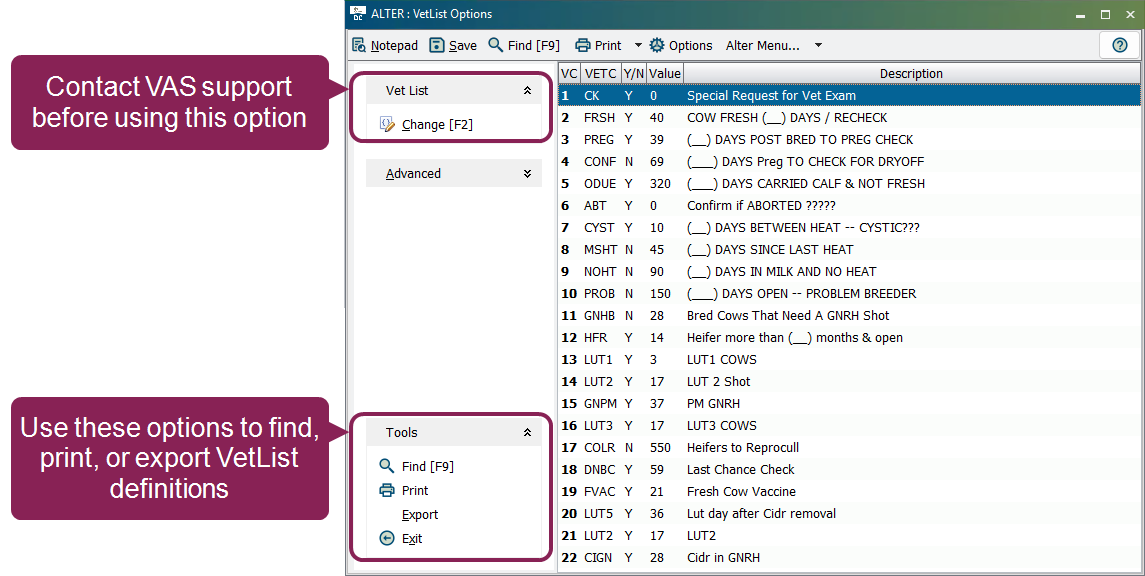1145x576 pixels.
Task: Expand the Advanced section
Action: 527,173
